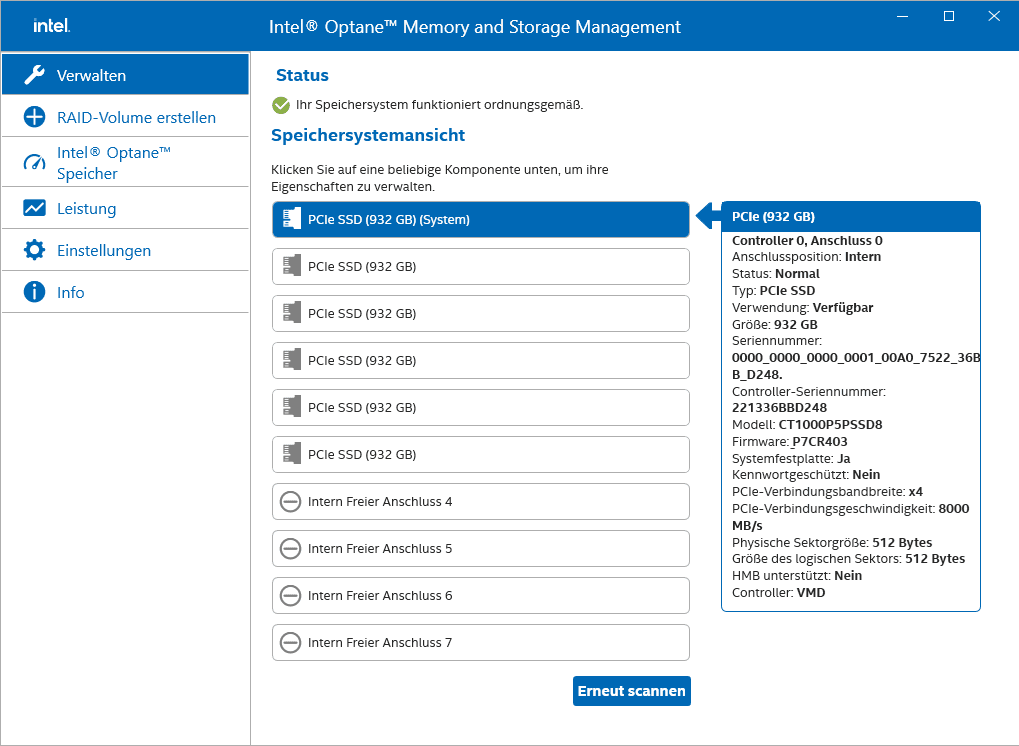Click the Info circle icon in sidebar
This screenshot has width=1019, height=746.
click(x=34, y=292)
